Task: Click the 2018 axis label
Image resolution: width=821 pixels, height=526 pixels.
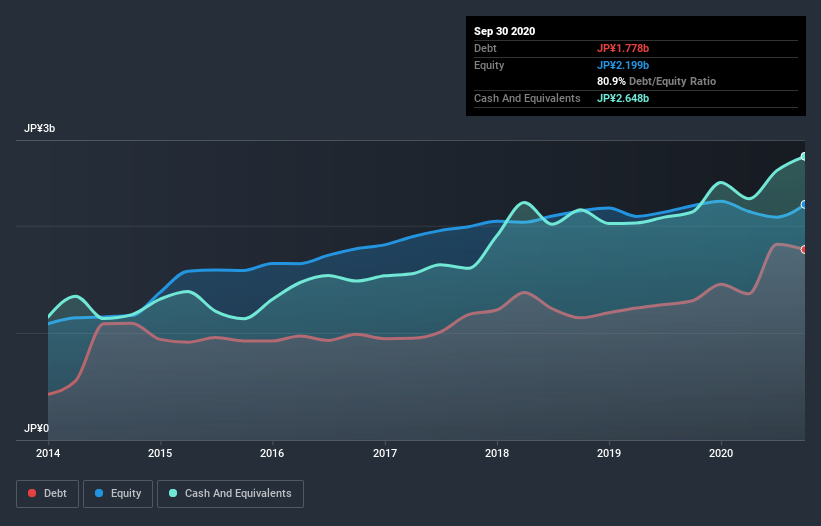Action: 497,453
